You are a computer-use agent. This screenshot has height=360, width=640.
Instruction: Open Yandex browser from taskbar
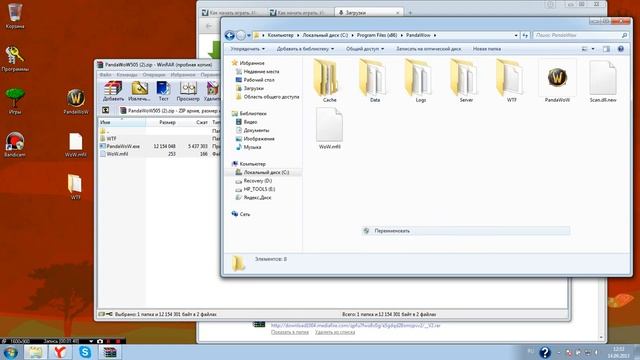(x=60, y=352)
